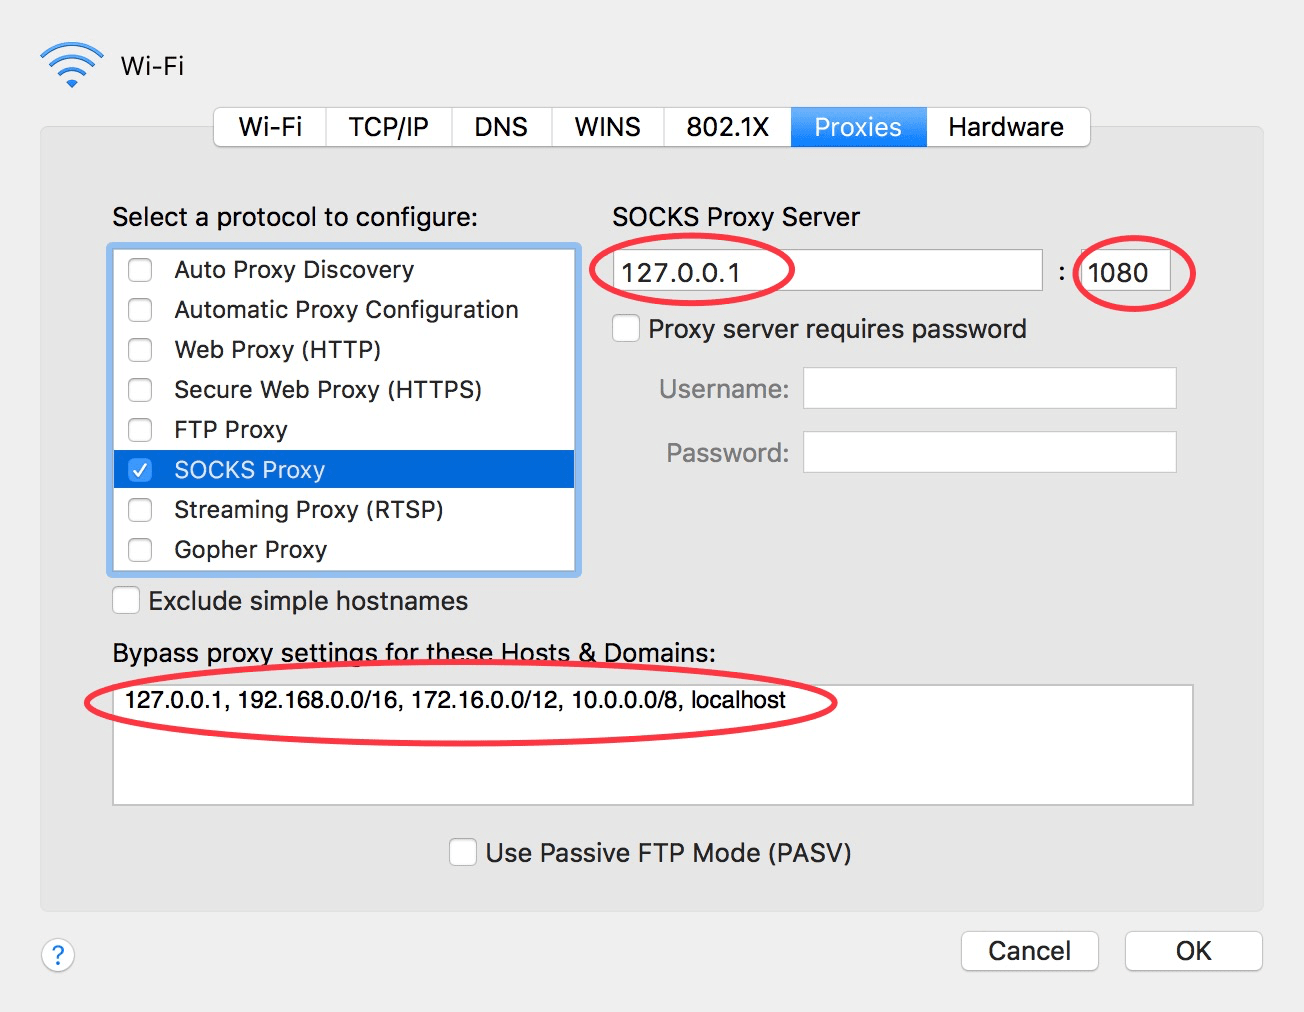The image size is (1304, 1012).
Task: Switch to the Hardware tab
Action: (1007, 127)
